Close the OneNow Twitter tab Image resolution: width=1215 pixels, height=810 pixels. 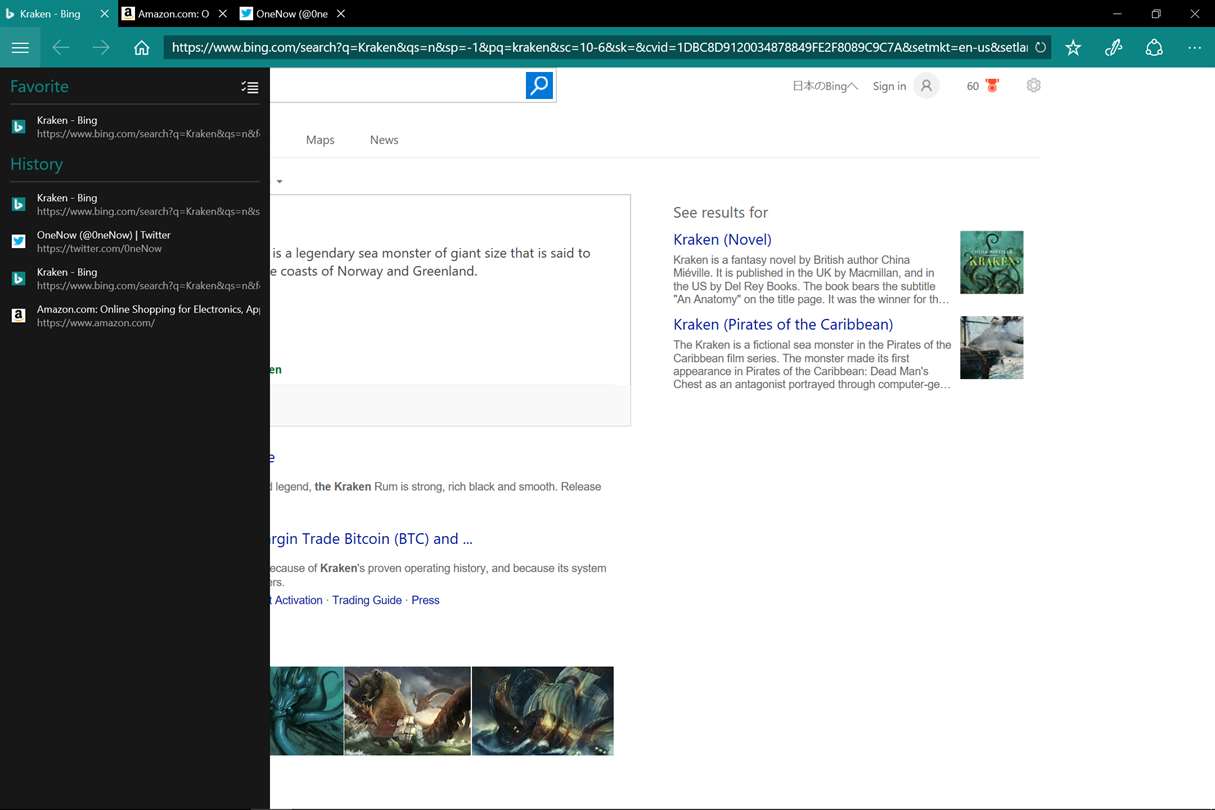click(x=341, y=14)
